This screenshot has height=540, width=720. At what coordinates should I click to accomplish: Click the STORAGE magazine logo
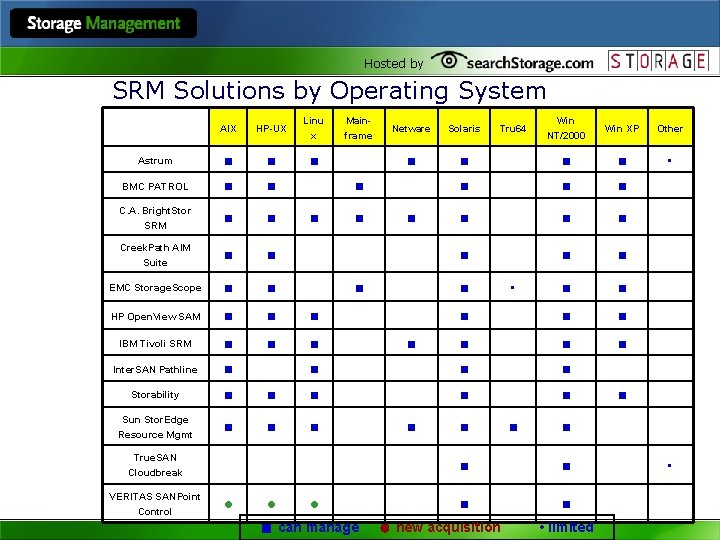point(658,61)
